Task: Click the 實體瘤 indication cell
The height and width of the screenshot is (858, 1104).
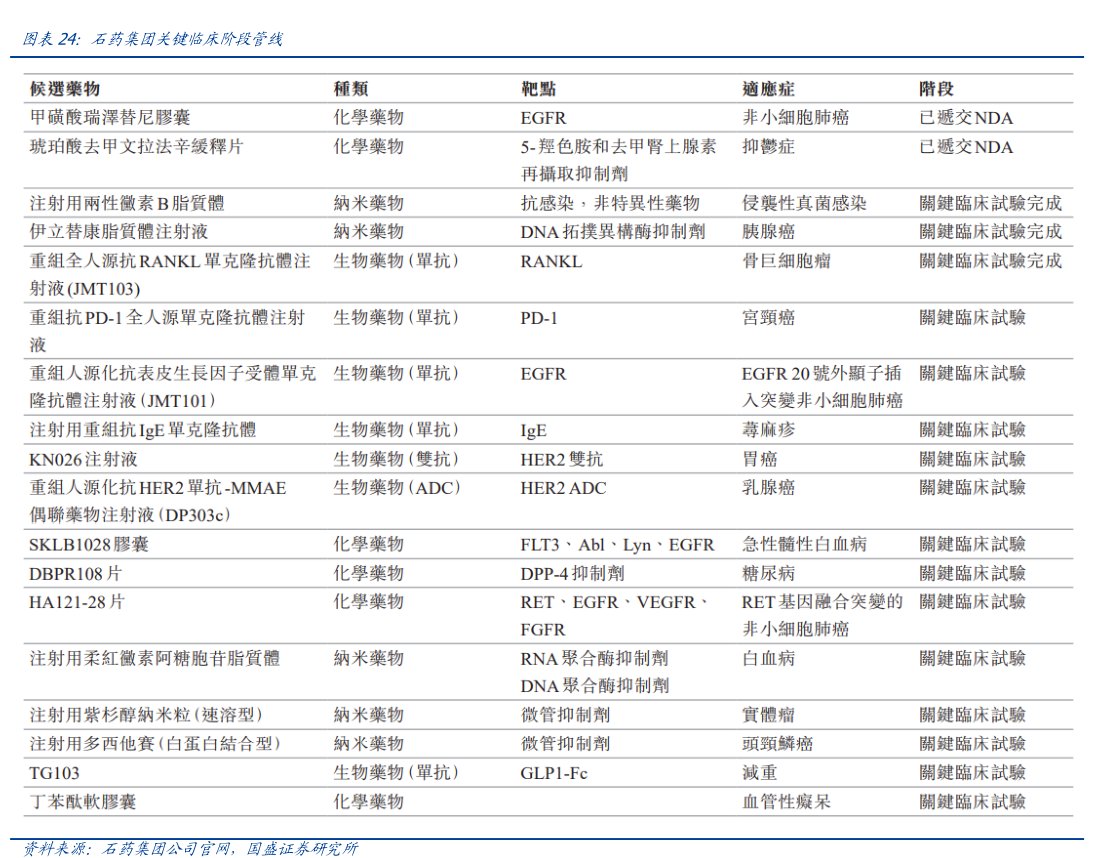Action: pyautogui.click(x=768, y=715)
